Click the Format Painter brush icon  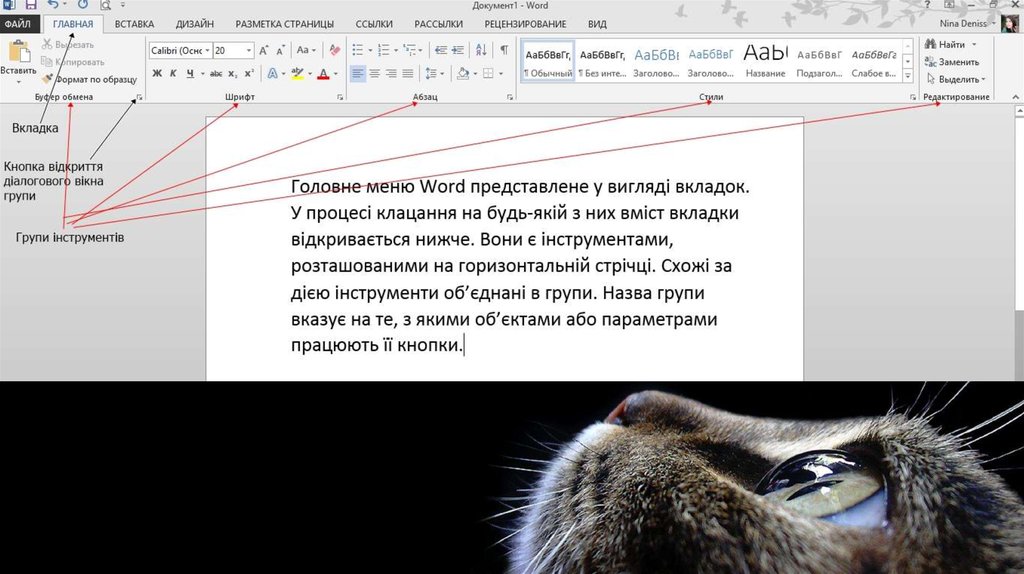pyautogui.click(x=48, y=78)
